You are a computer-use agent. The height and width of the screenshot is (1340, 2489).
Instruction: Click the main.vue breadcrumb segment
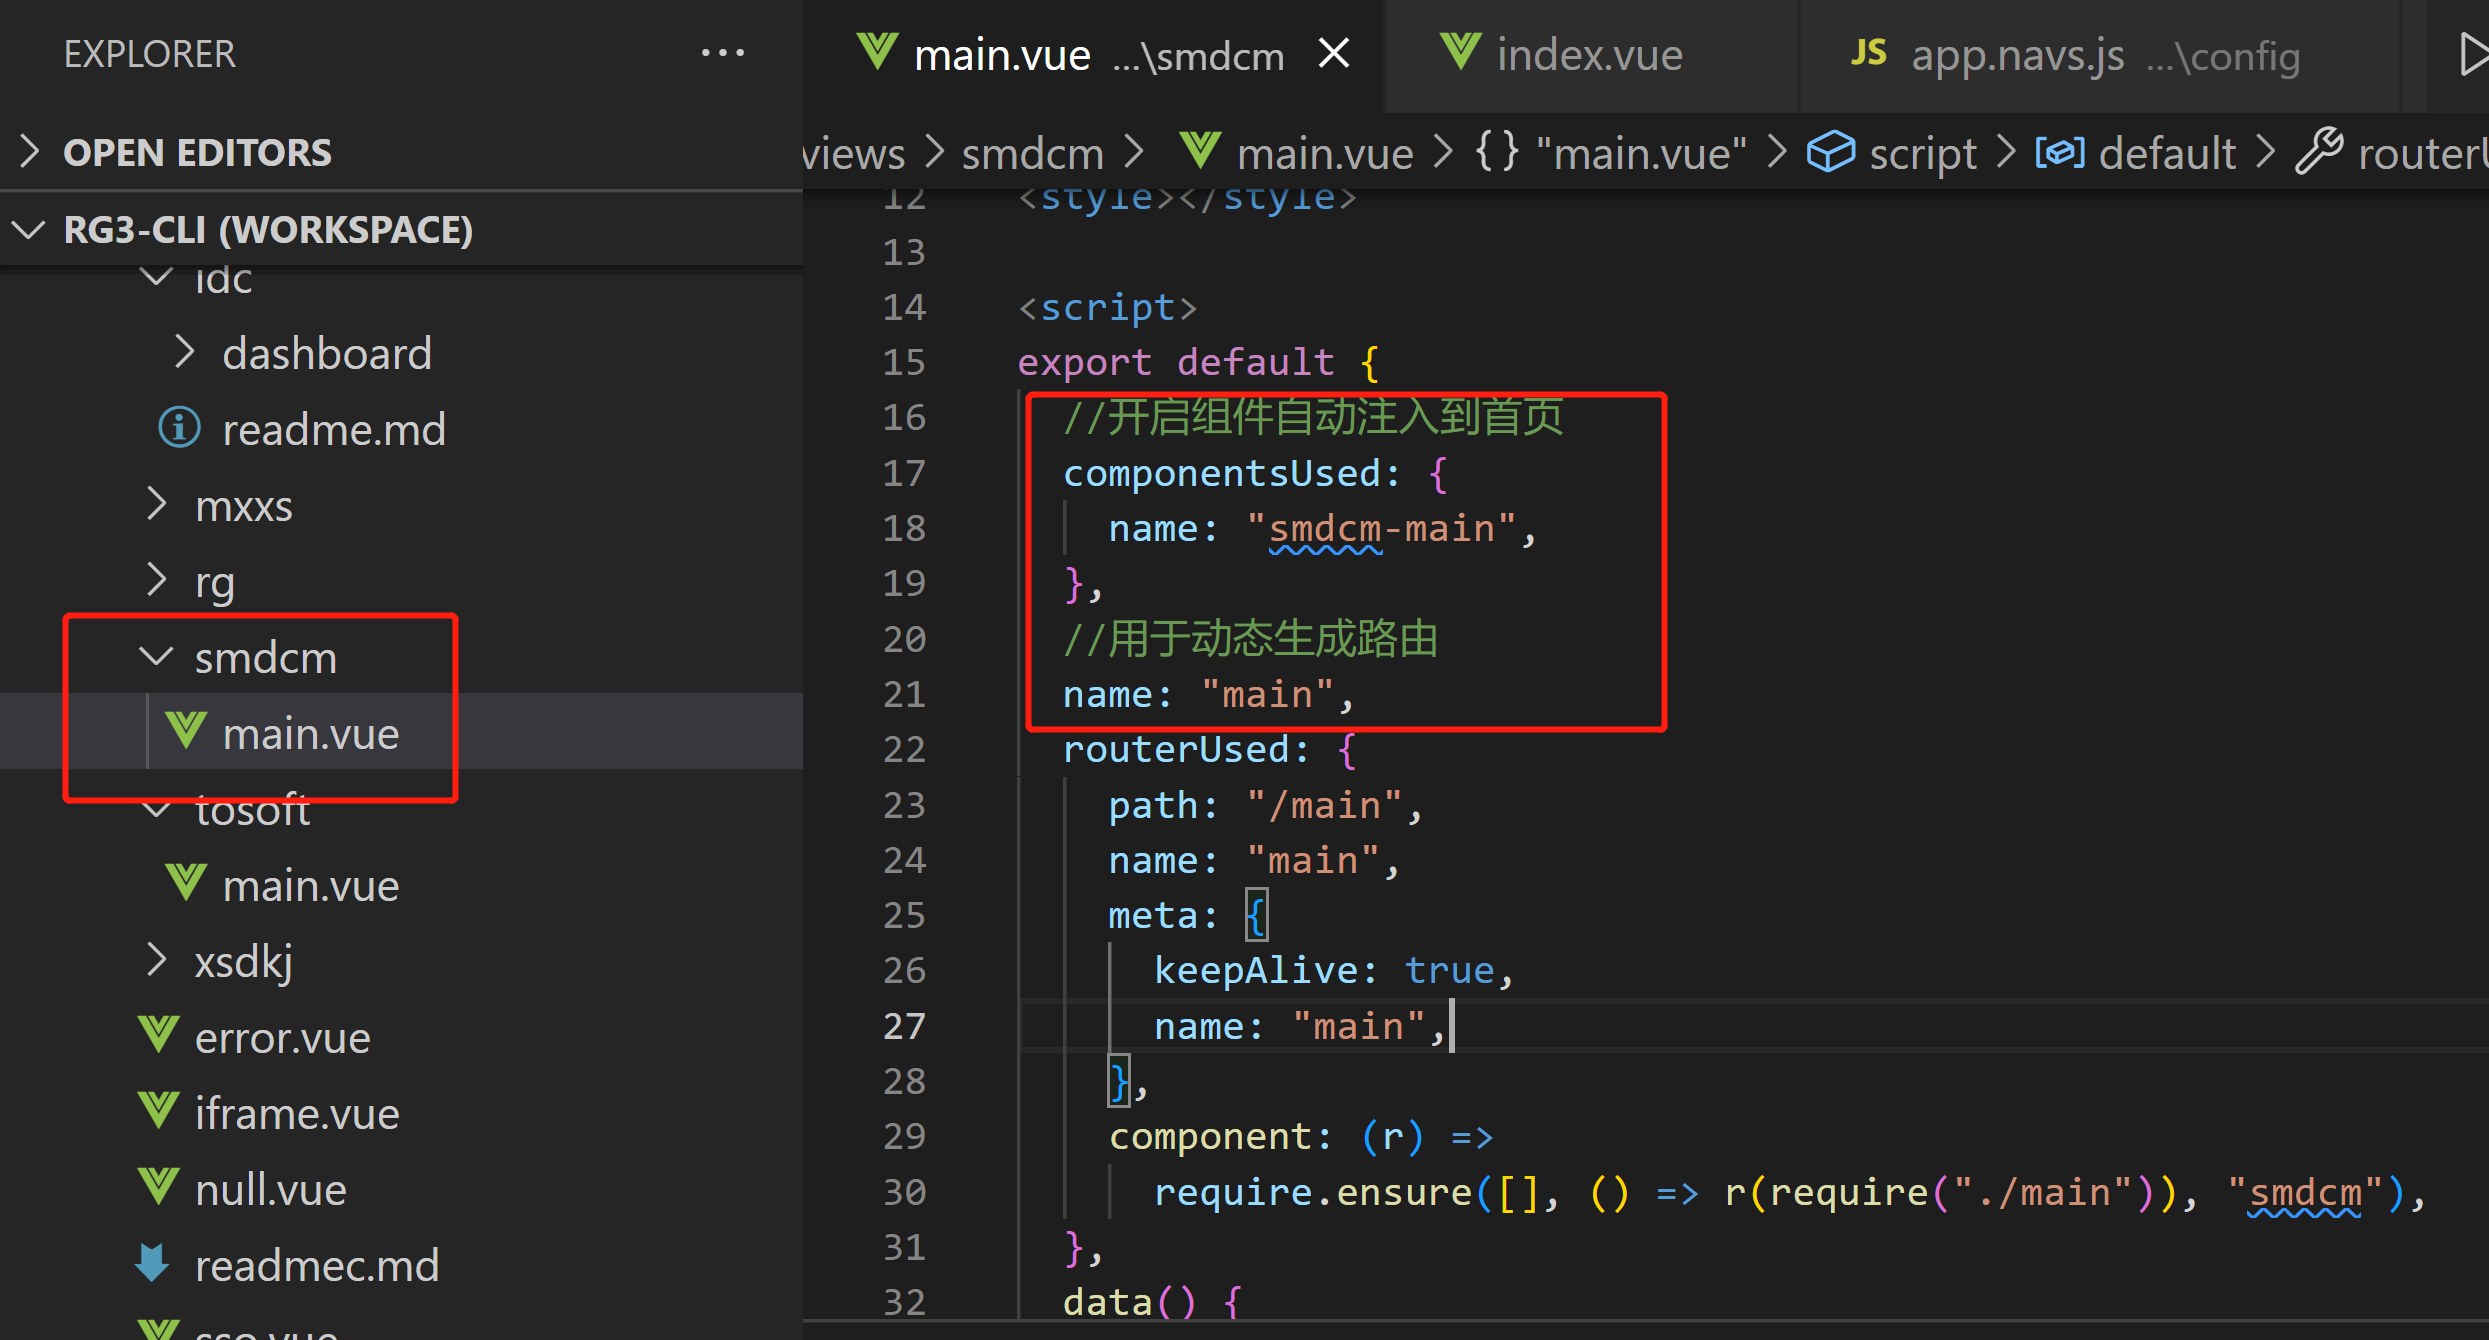1325,153
